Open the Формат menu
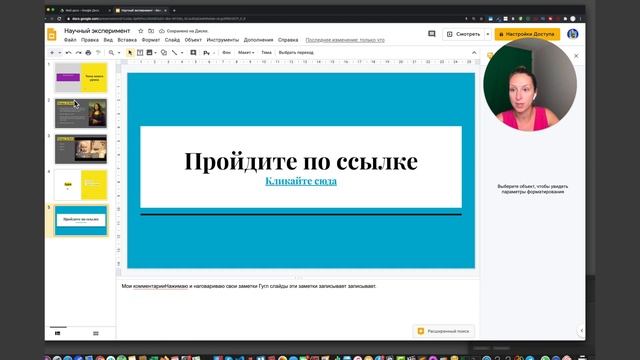This screenshot has width=640, height=360. [x=151, y=40]
